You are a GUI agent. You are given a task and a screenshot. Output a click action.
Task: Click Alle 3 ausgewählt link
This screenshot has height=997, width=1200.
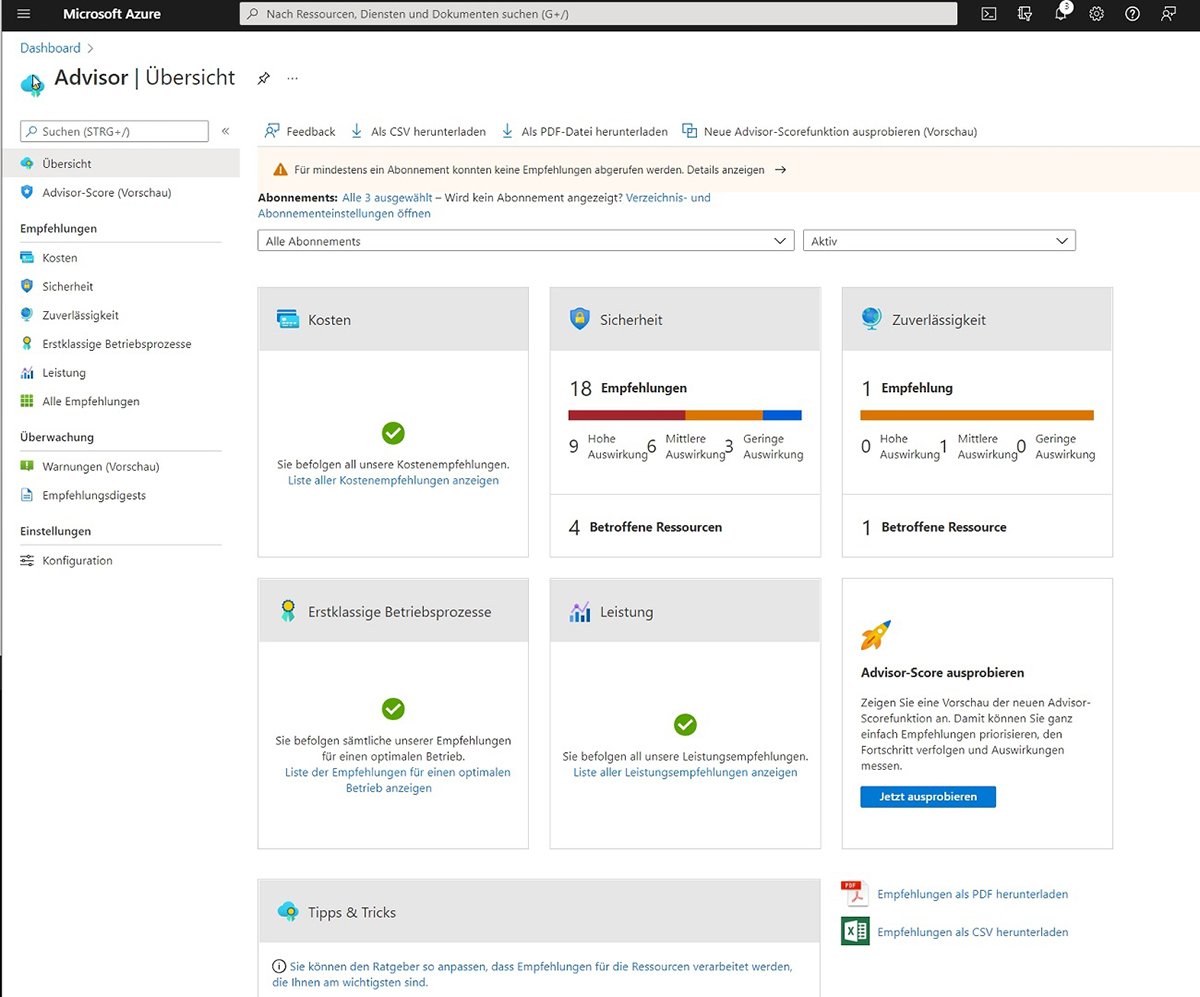[387, 198]
